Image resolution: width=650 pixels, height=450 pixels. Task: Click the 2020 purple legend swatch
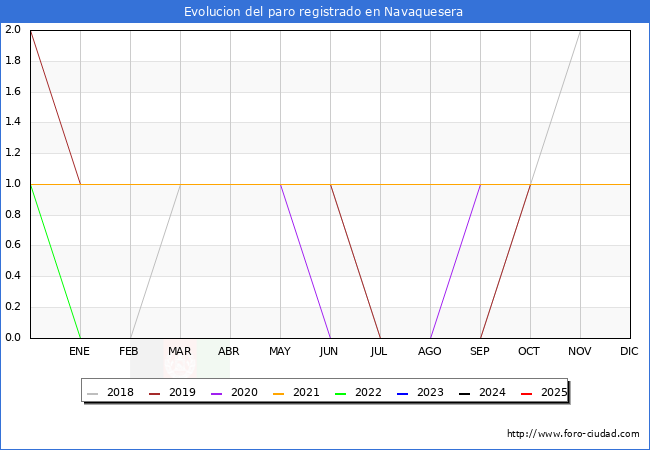216,393
